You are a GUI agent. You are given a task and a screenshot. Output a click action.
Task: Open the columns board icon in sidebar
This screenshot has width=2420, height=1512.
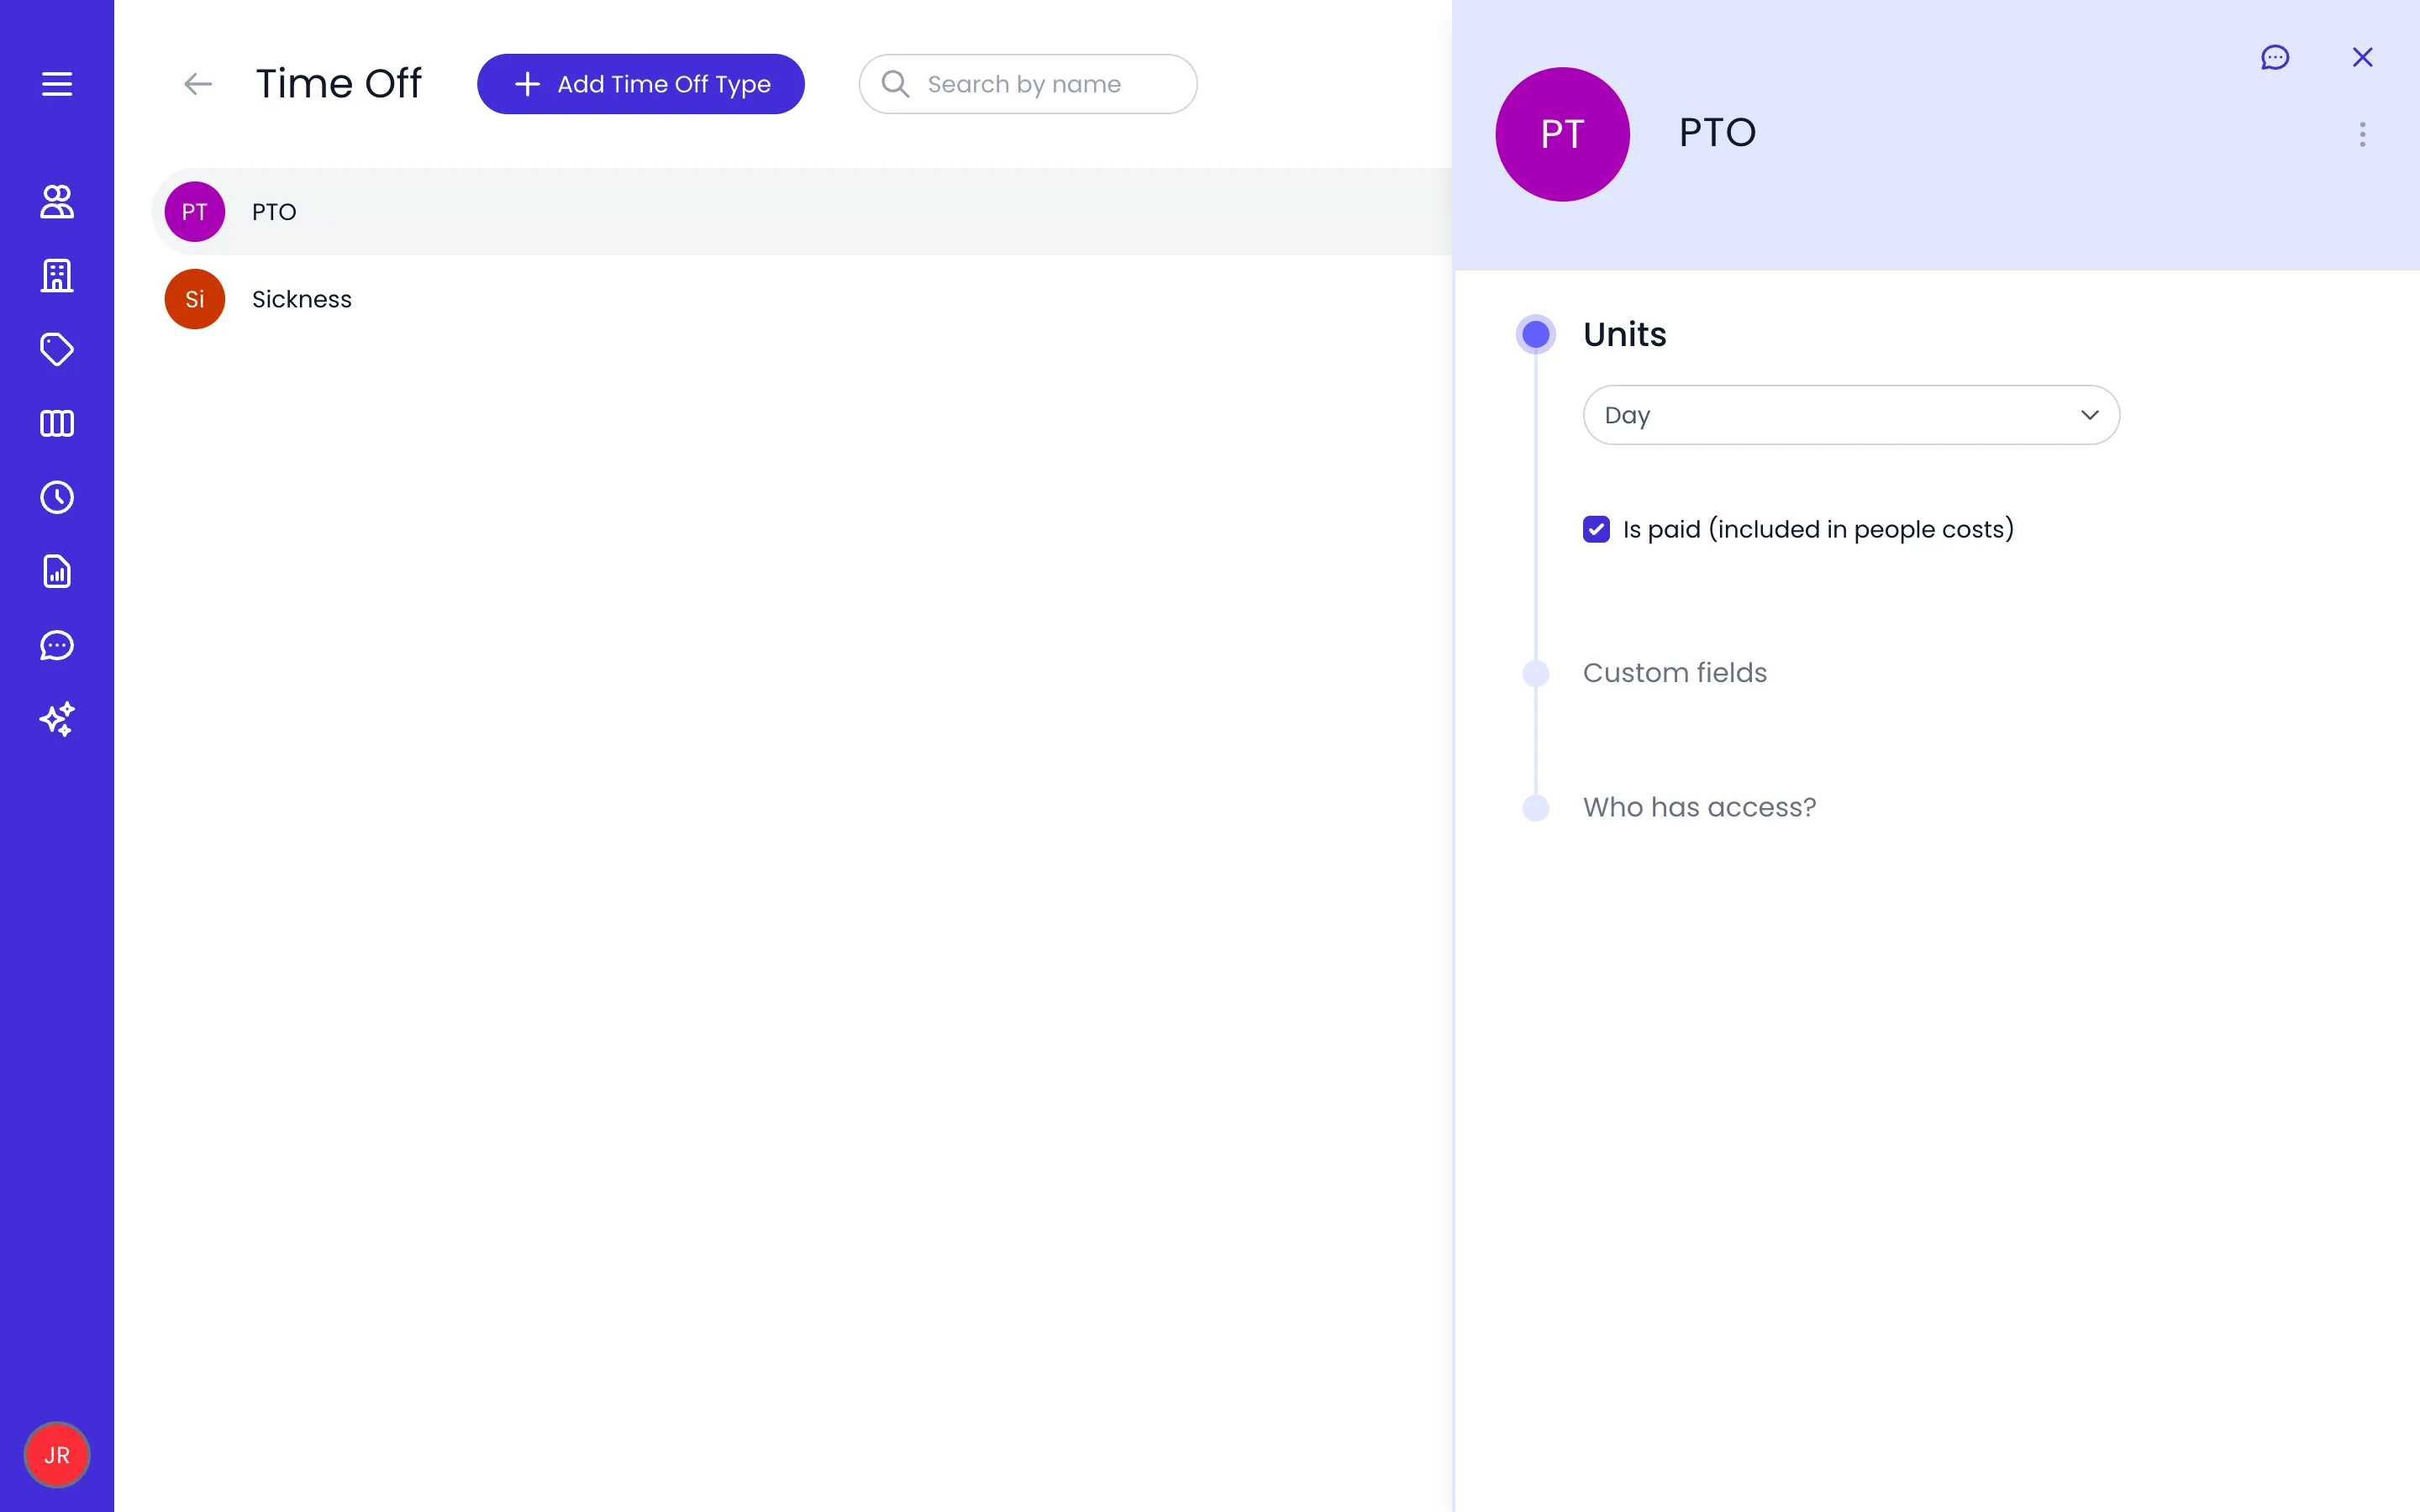57,423
